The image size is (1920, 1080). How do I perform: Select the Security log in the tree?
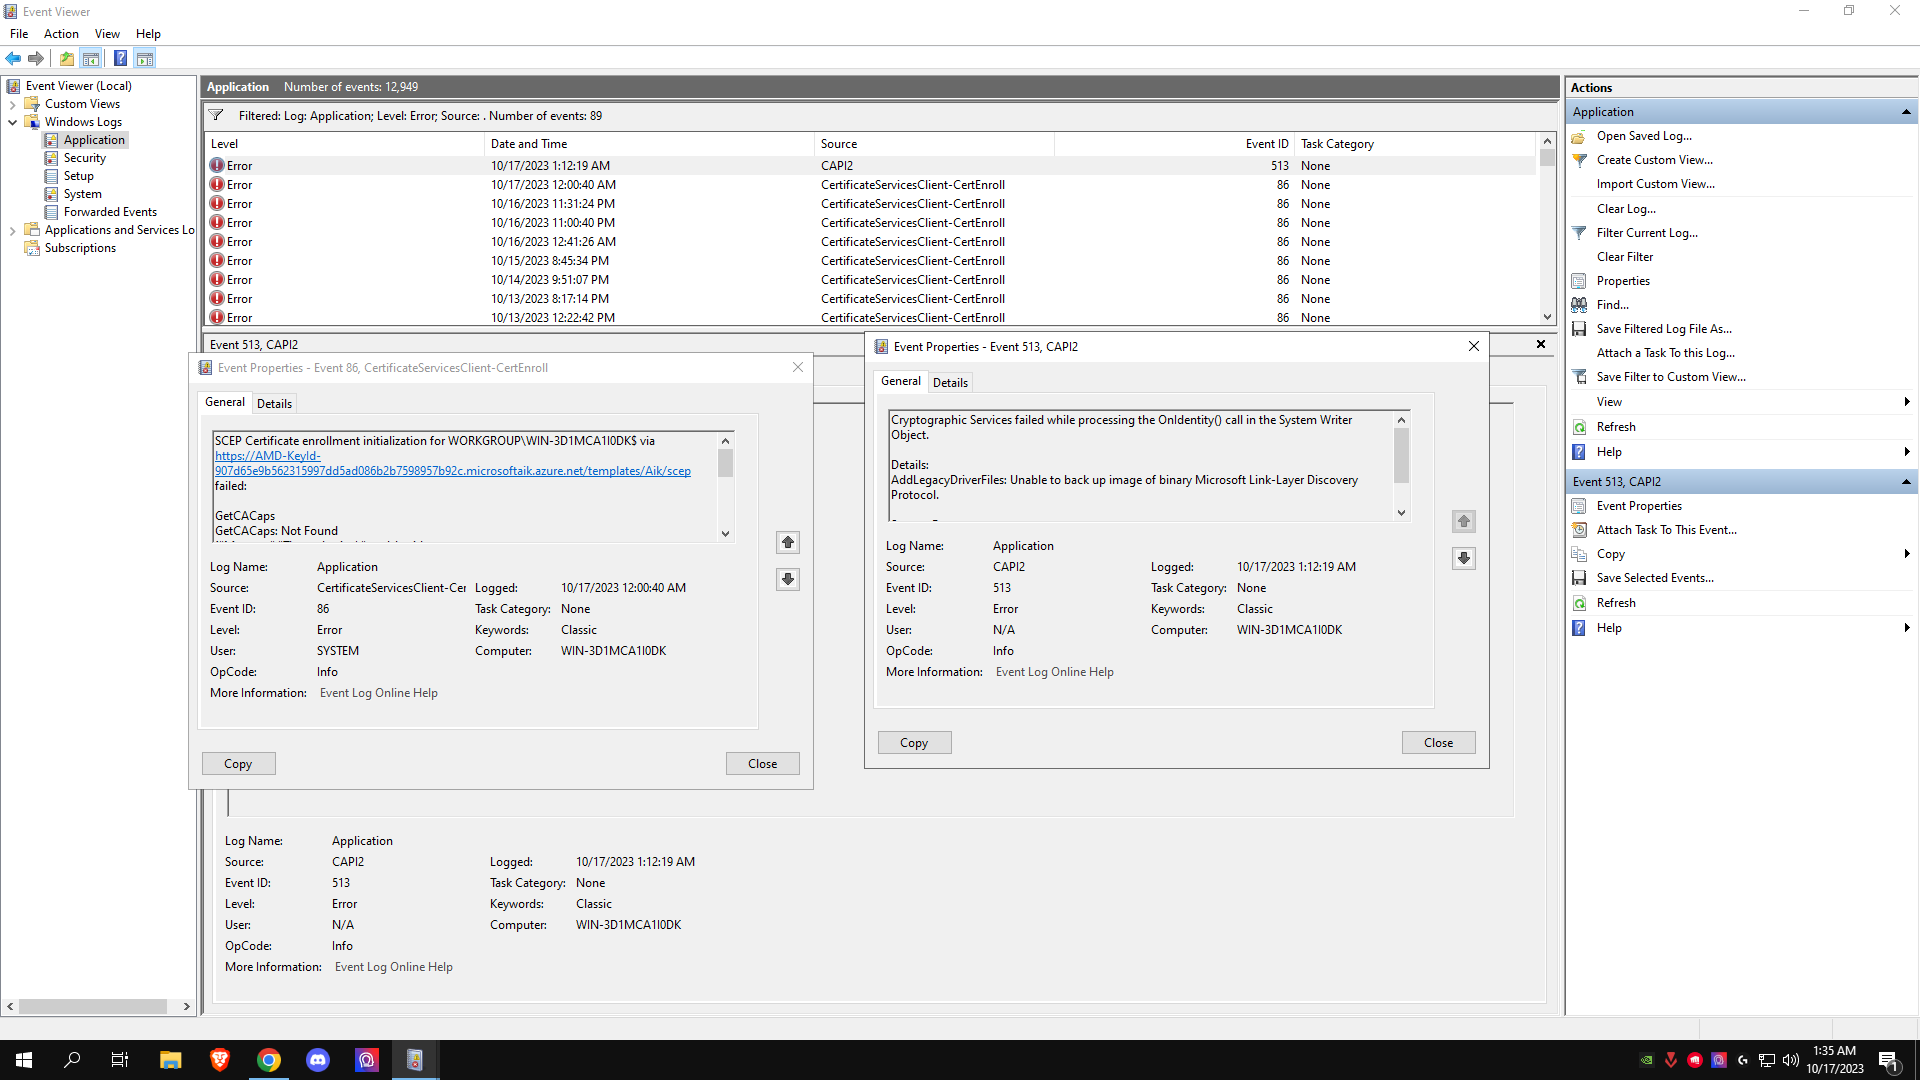coord(84,158)
